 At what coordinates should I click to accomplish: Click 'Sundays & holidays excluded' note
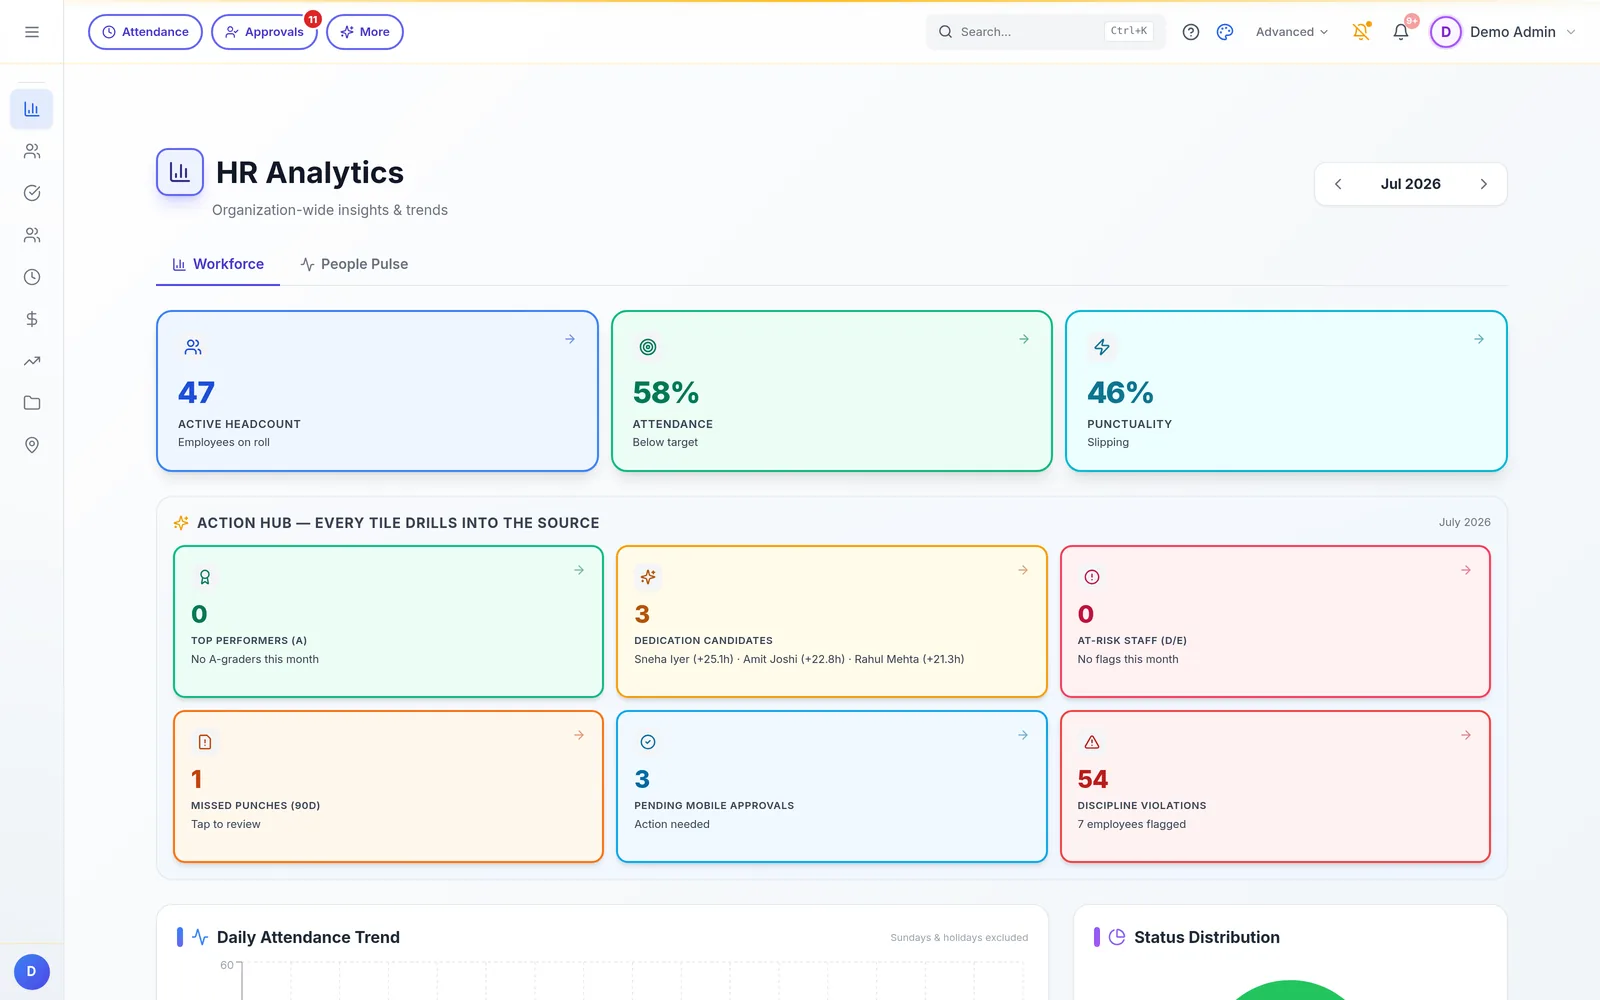tap(959, 938)
